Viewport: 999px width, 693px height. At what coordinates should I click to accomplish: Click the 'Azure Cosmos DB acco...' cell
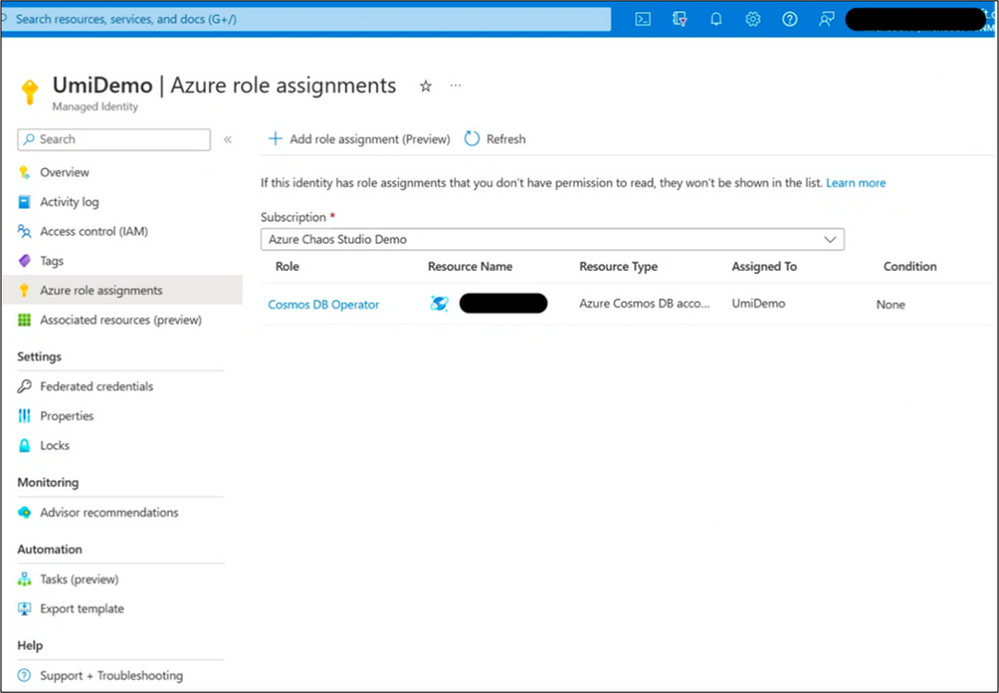coord(644,304)
